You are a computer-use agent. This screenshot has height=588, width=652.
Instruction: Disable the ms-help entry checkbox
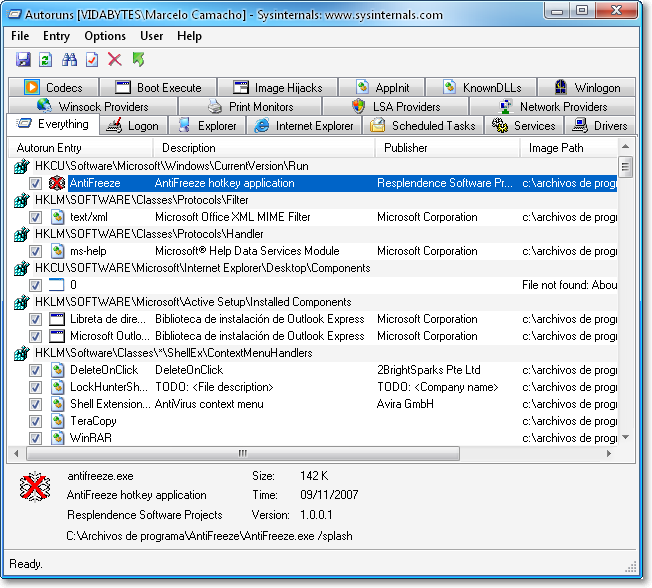tap(35, 251)
